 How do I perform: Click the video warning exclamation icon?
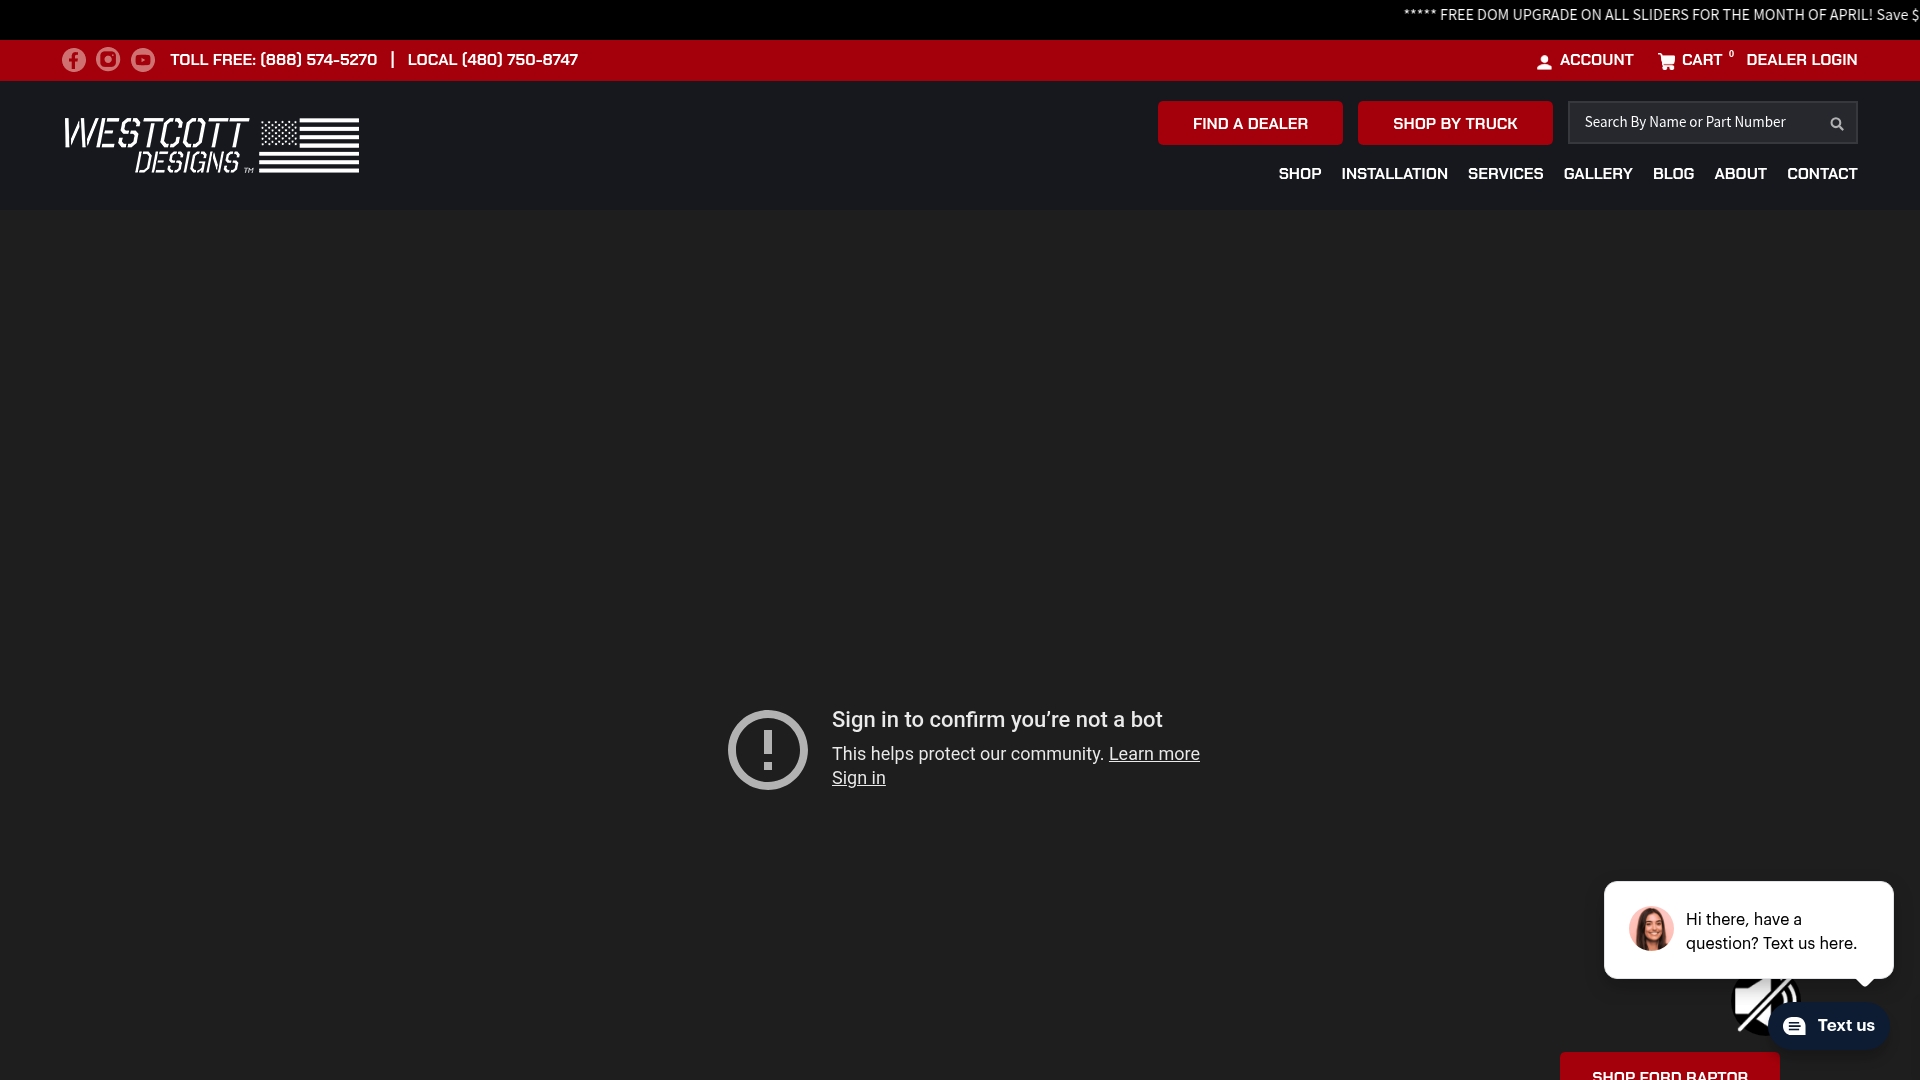767,749
